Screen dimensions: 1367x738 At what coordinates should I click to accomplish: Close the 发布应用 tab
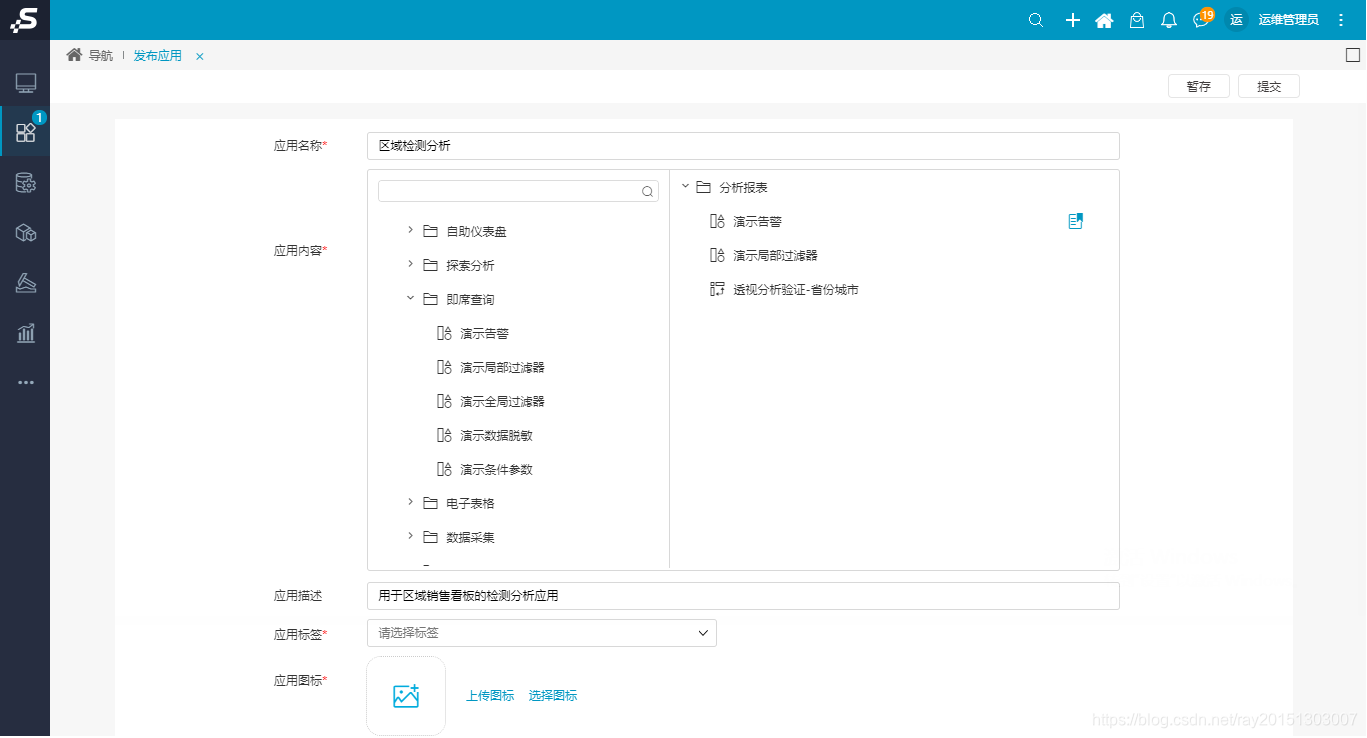click(x=200, y=56)
